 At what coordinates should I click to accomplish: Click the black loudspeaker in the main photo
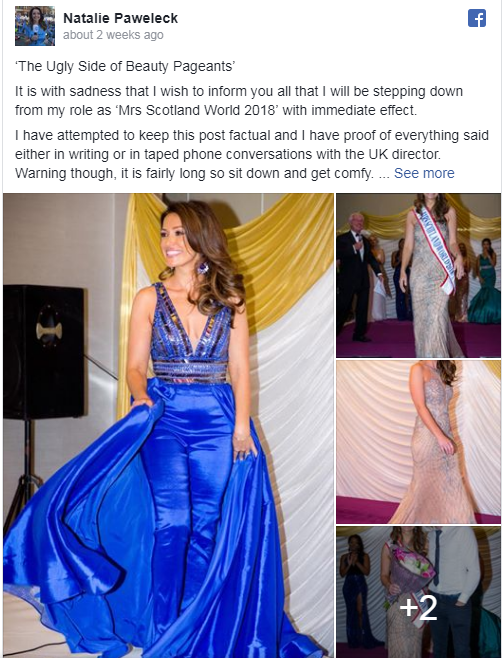click(x=44, y=351)
